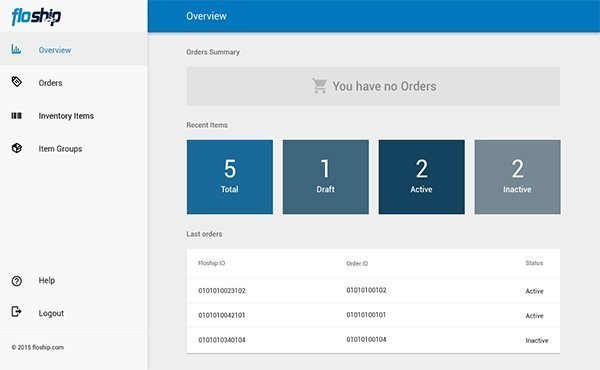Click the Item Groups box icon
This screenshot has height=370, width=600.
16,148
